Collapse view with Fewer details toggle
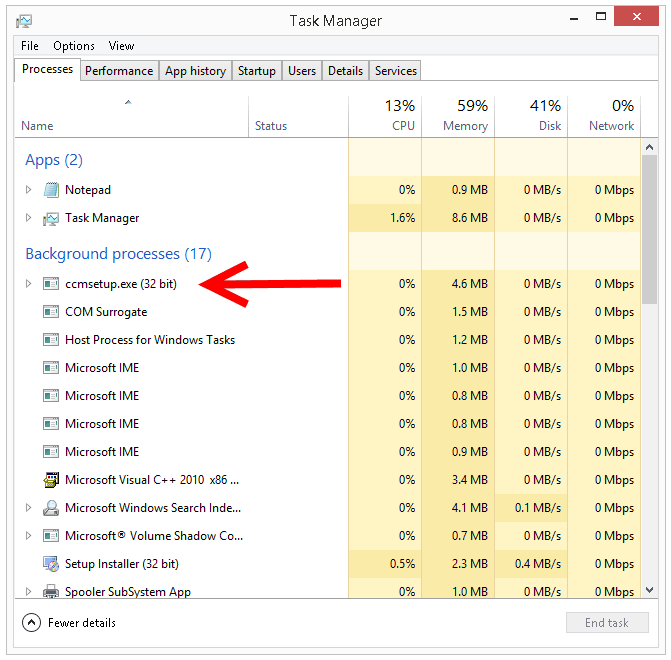671x660 pixels. click(x=31, y=623)
